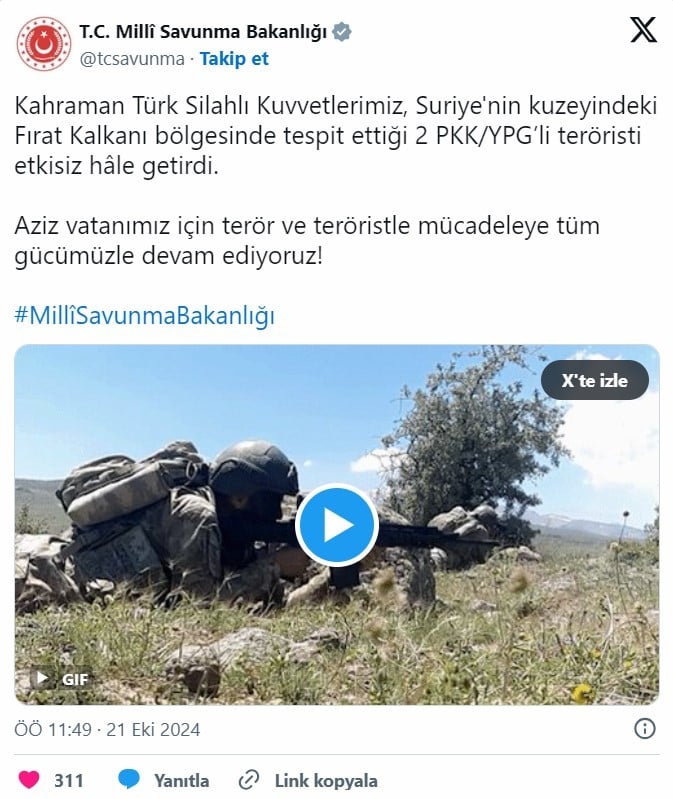
Task: Open the #MillîSavunmaBakanlığı hashtag
Action: click(x=145, y=315)
